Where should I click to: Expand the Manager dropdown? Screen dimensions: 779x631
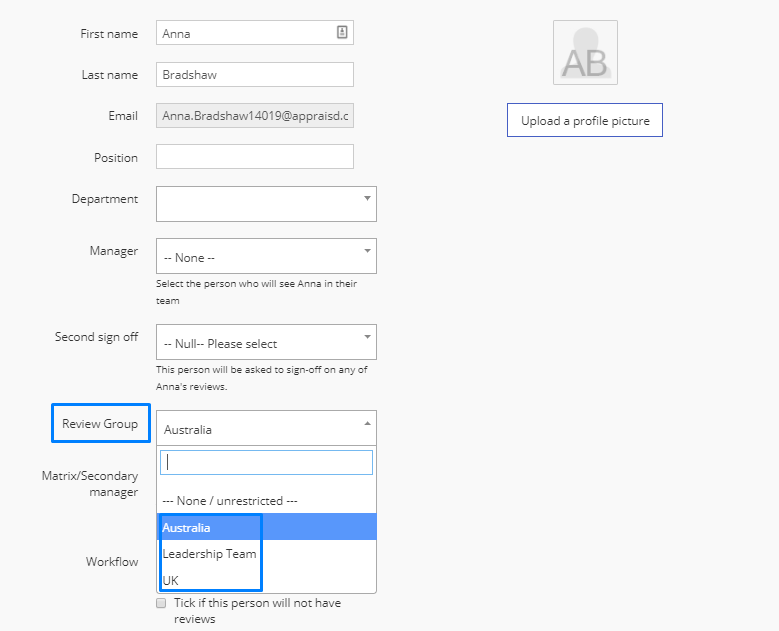tap(266, 256)
